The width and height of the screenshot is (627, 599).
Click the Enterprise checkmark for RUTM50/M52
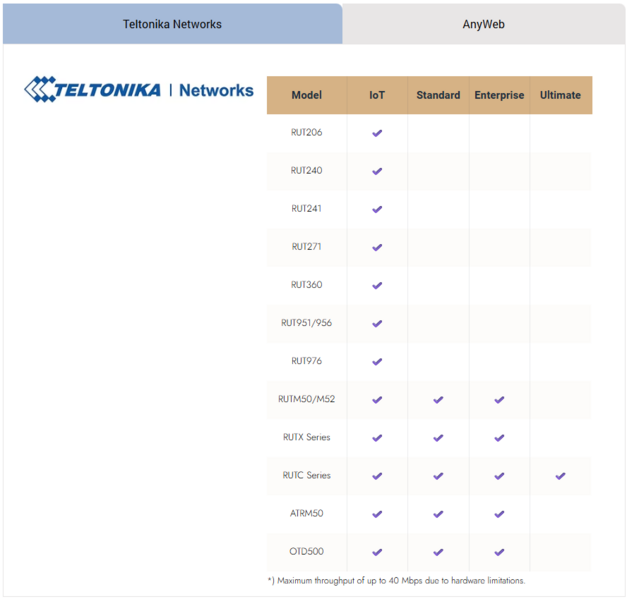pos(499,400)
